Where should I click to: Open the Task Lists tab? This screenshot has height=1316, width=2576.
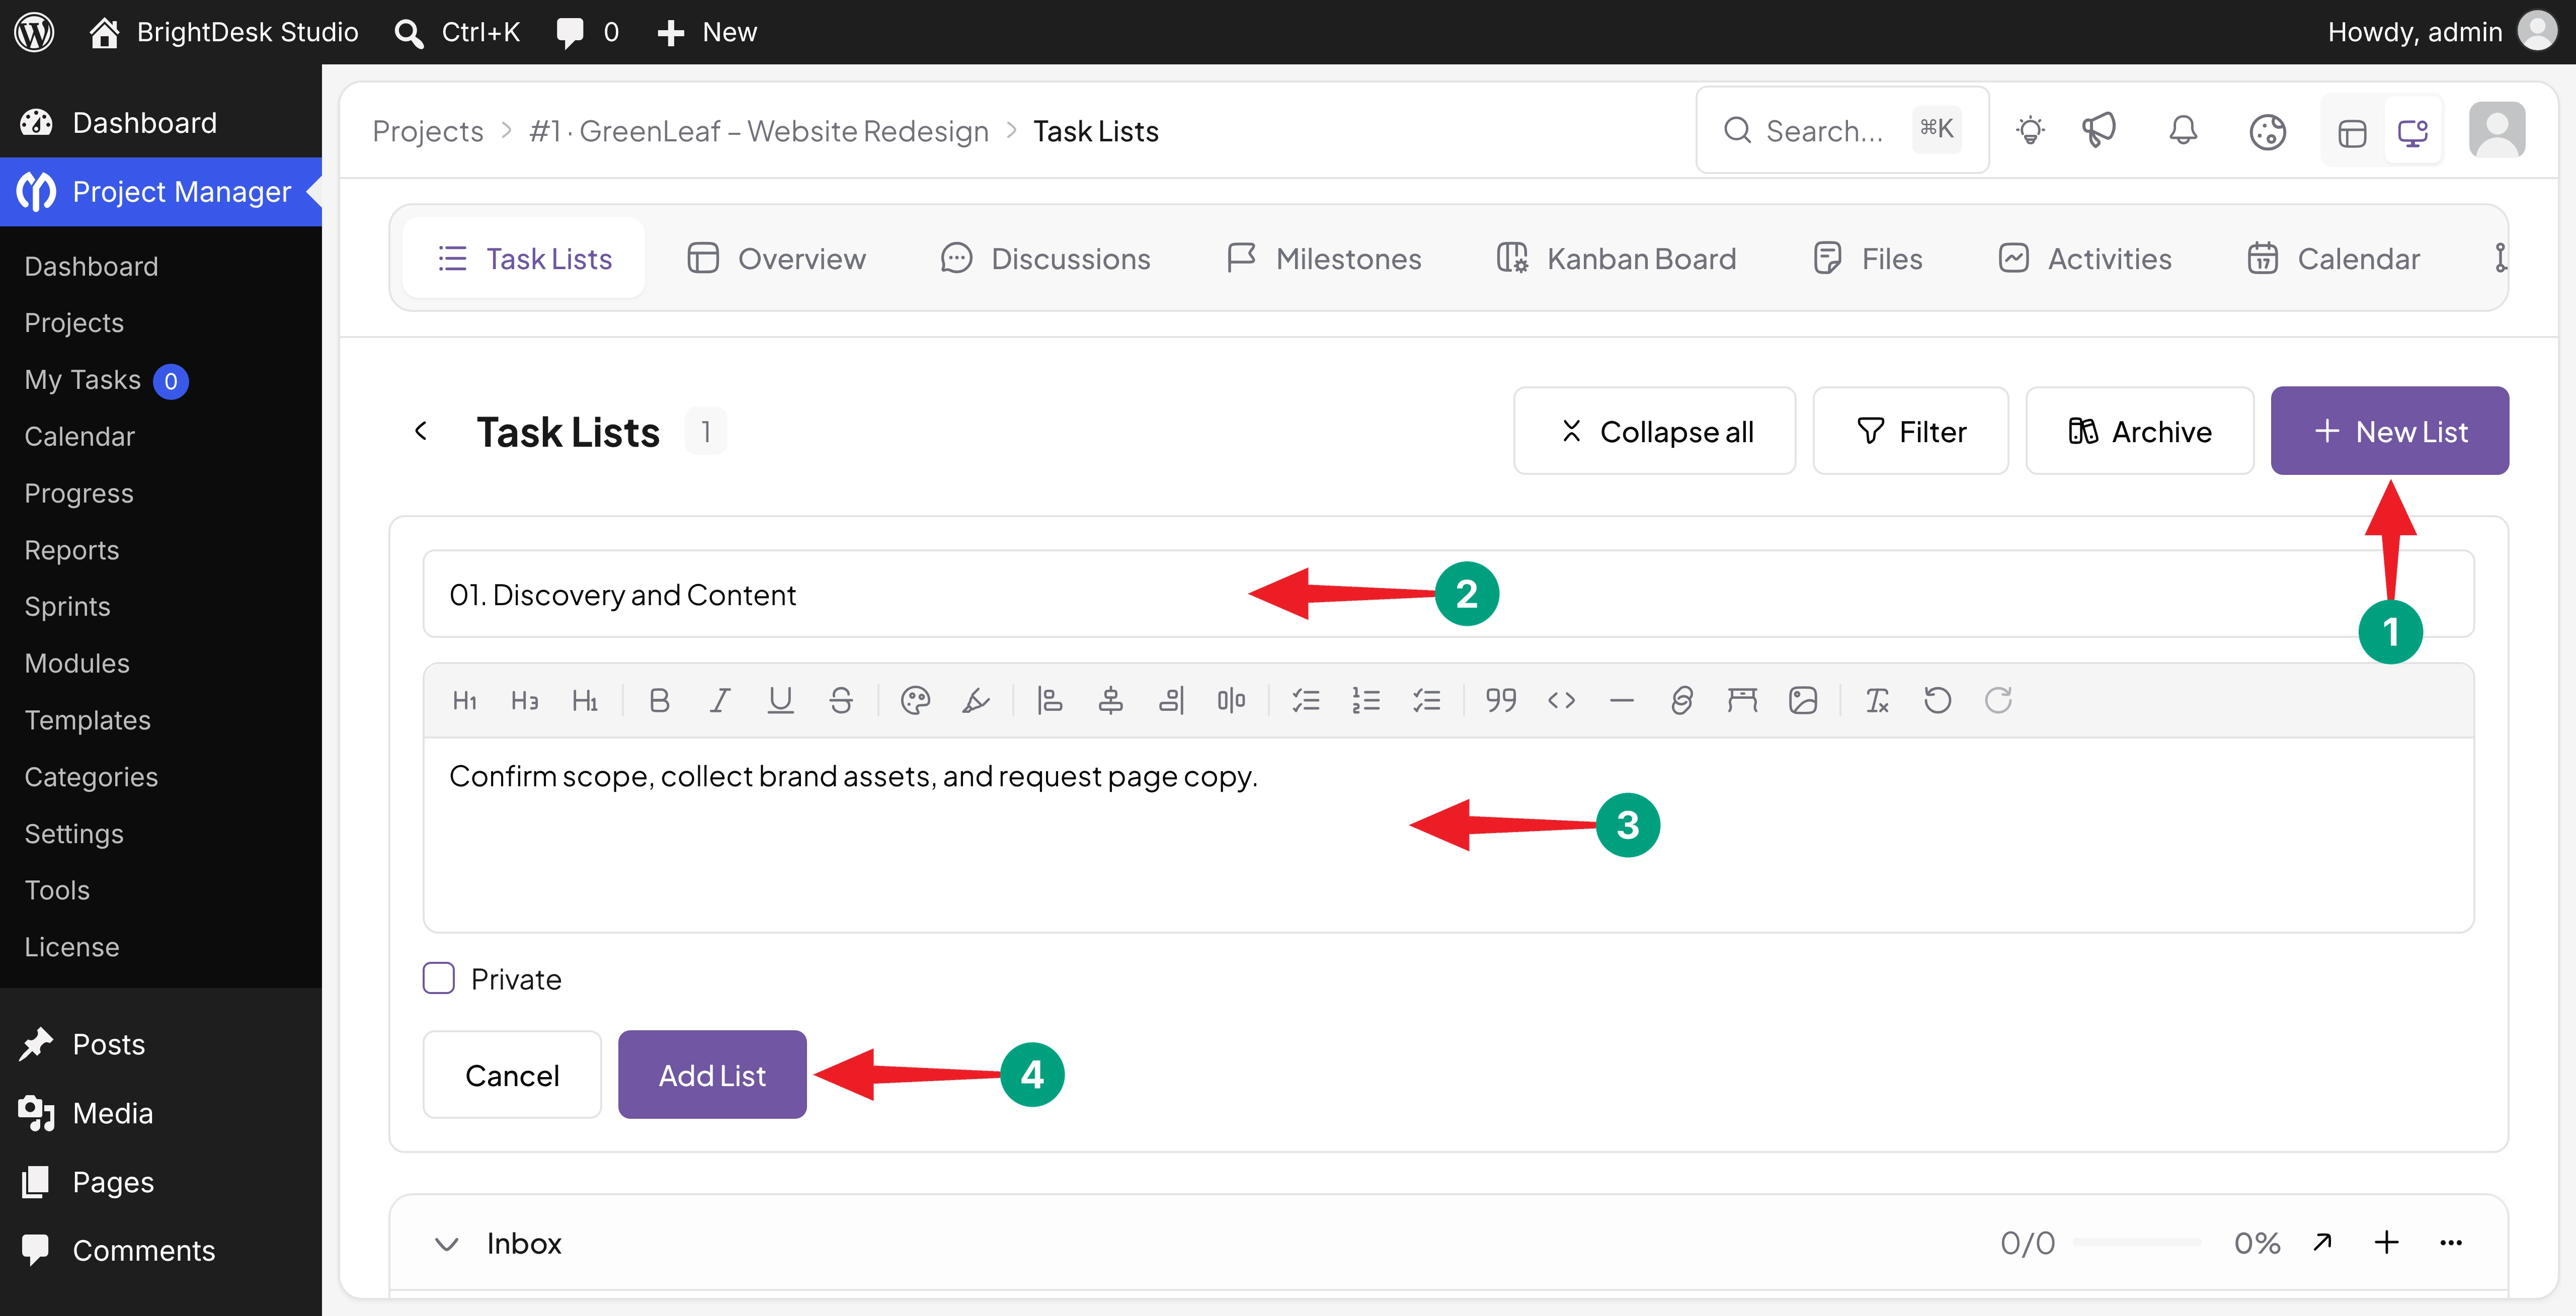tap(524, 259)
